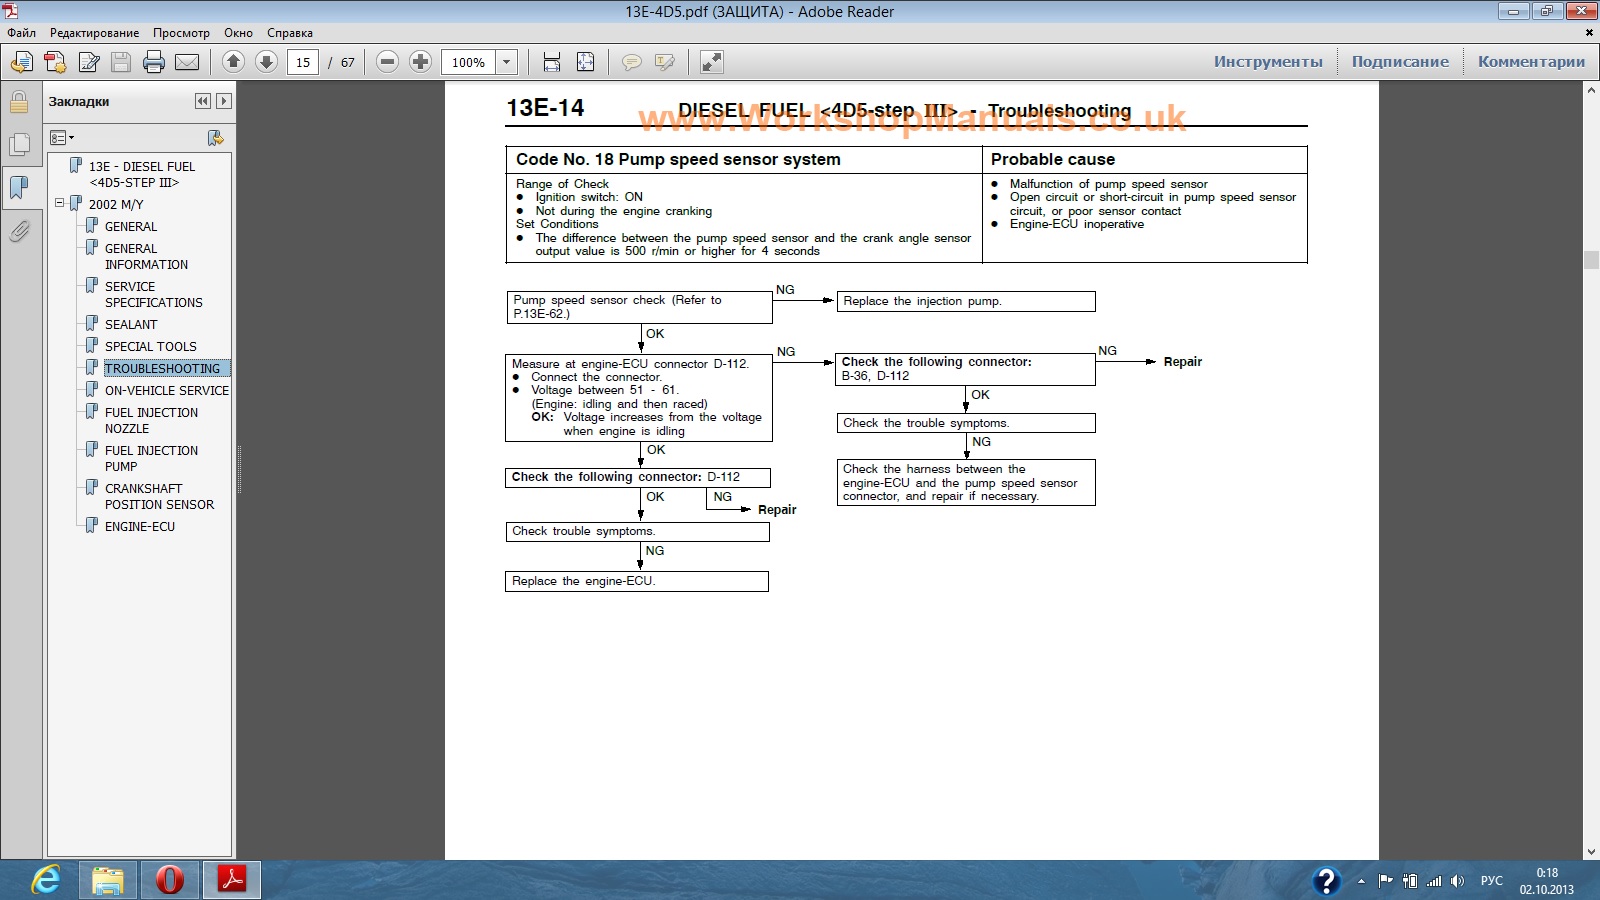Click the taskbar help question icon
This screenshot has height=900, width=1600.
click(x=1326, y=880)
